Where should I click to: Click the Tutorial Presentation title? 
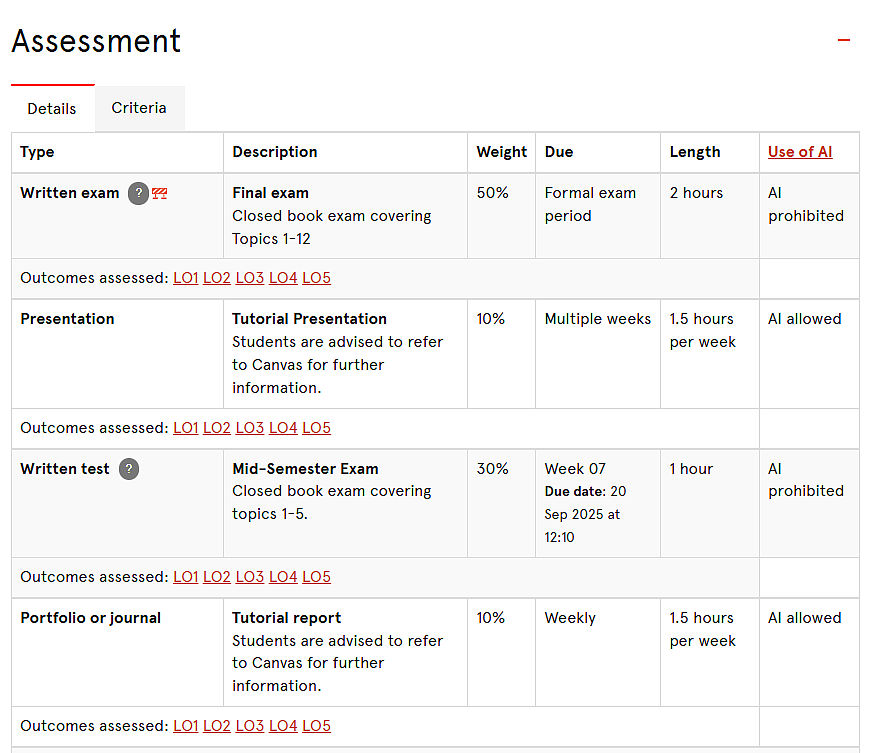(x=309, y=319)
